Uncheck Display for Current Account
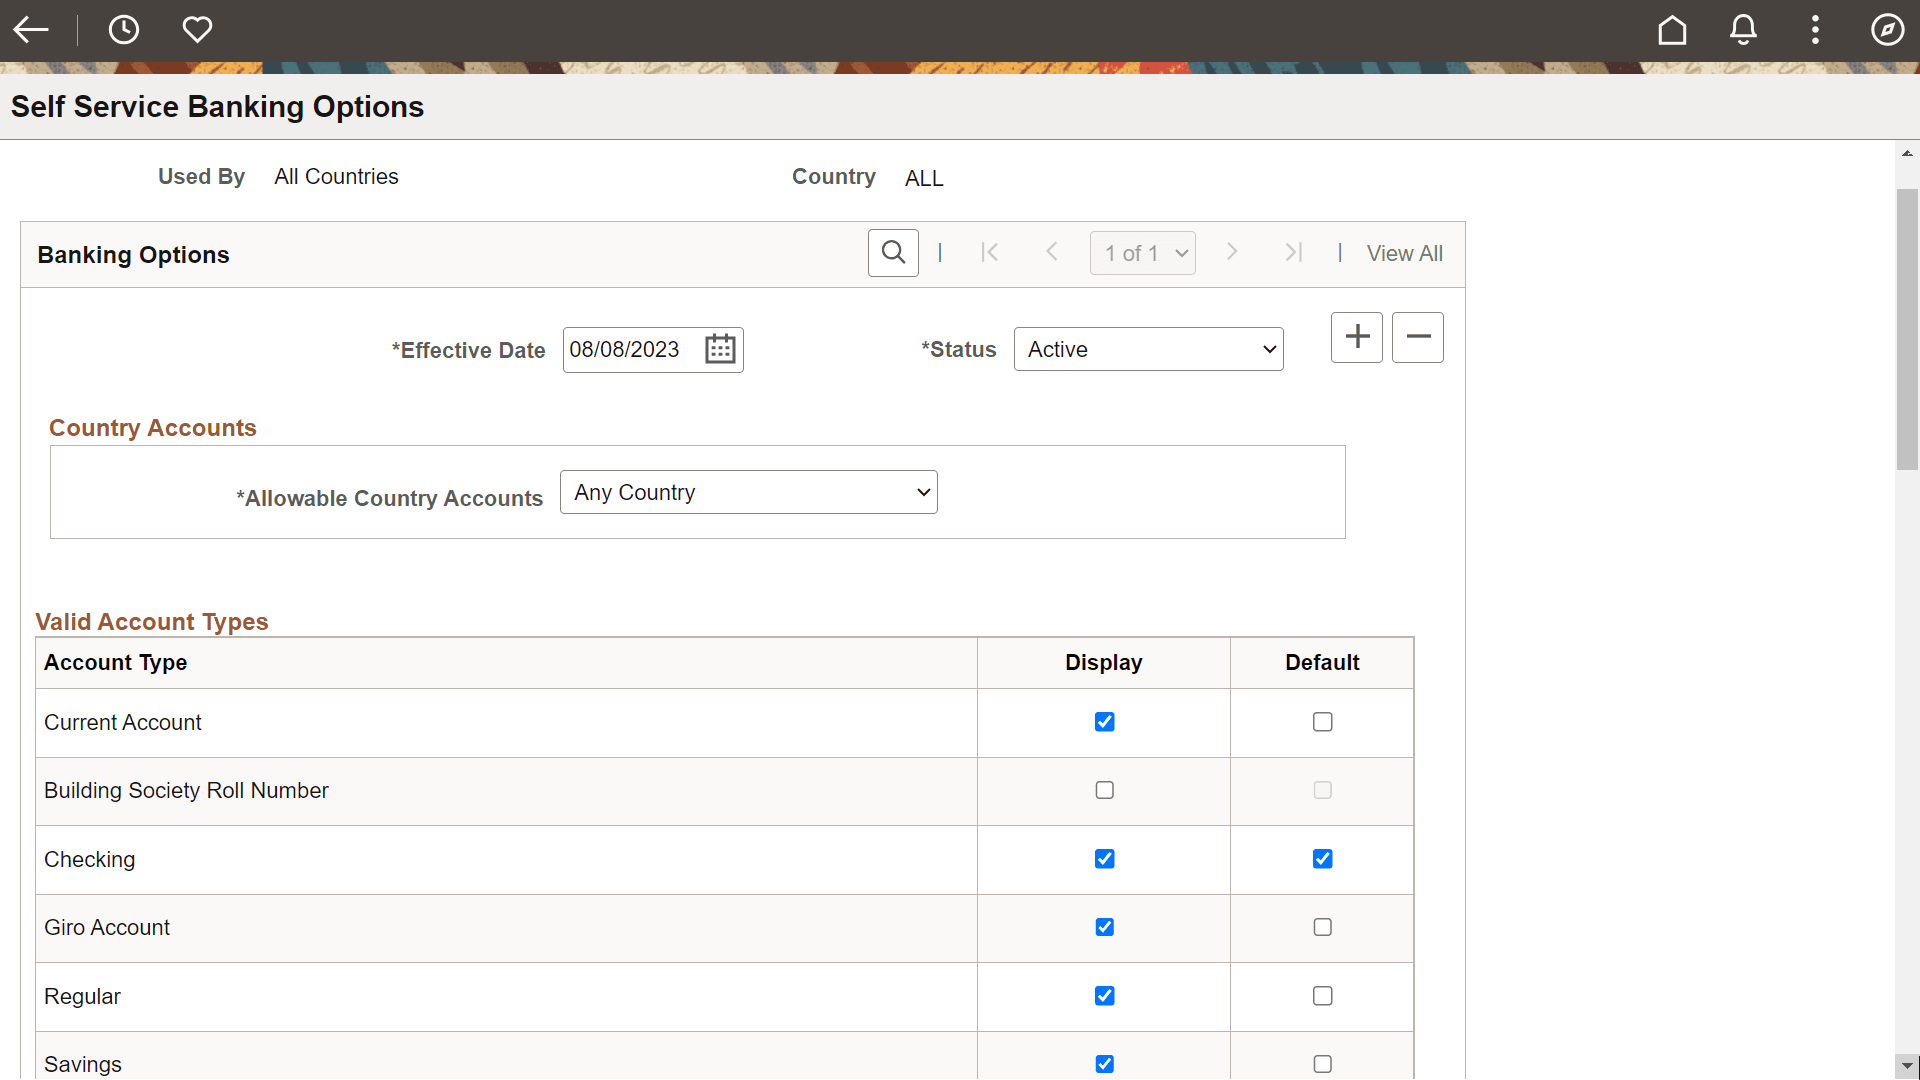Image resolution: width=1920 pixels, height=1080 pixels. tap(1104, 722)
